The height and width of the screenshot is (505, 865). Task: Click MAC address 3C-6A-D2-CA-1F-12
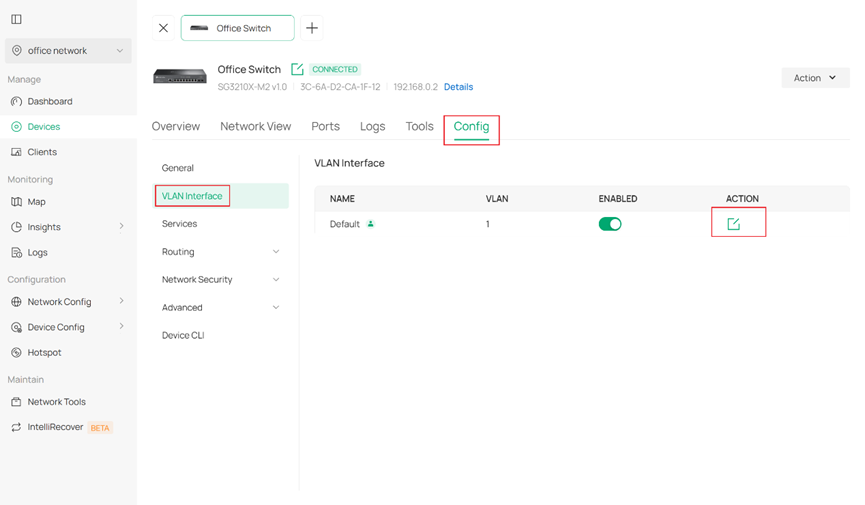[340, 87]
